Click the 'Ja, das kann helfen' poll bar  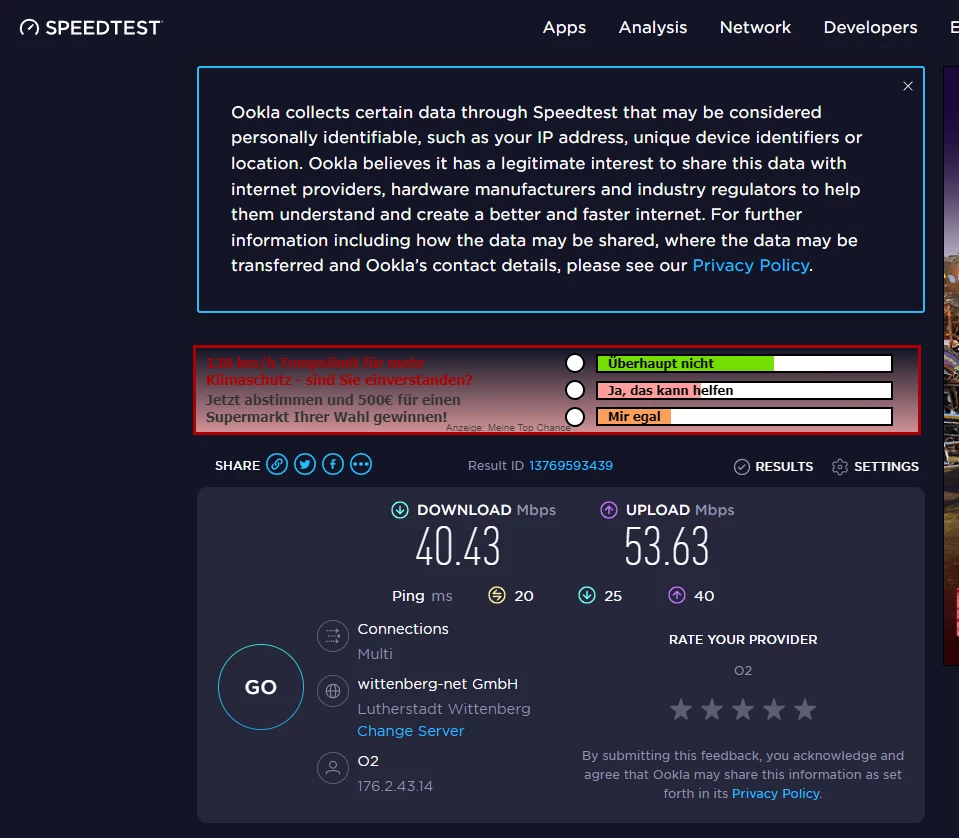(744, 390)
